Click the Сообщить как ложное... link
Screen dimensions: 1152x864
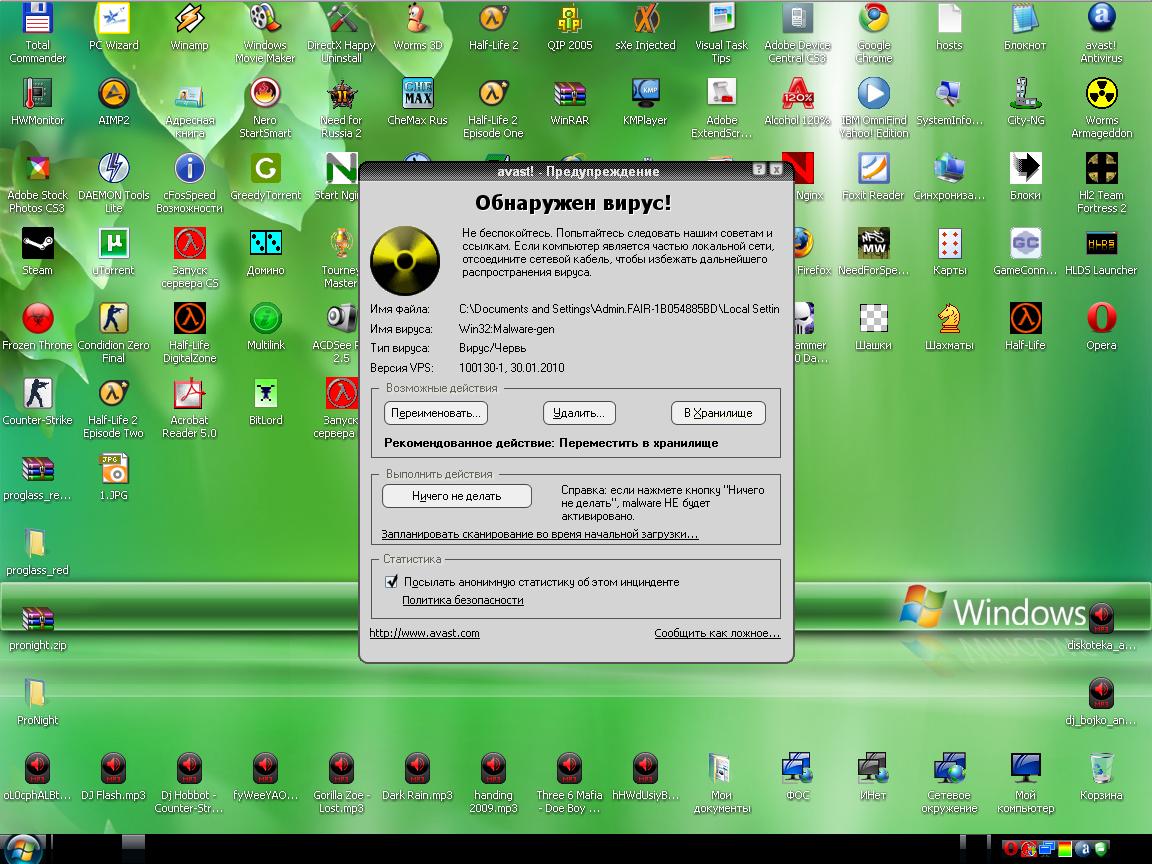click(x=716, y=633)
